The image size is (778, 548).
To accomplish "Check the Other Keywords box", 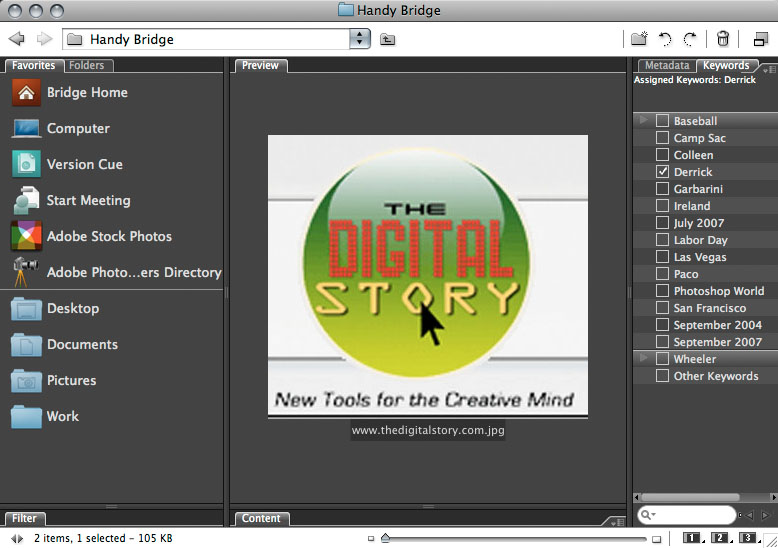I will pos(662,376).
